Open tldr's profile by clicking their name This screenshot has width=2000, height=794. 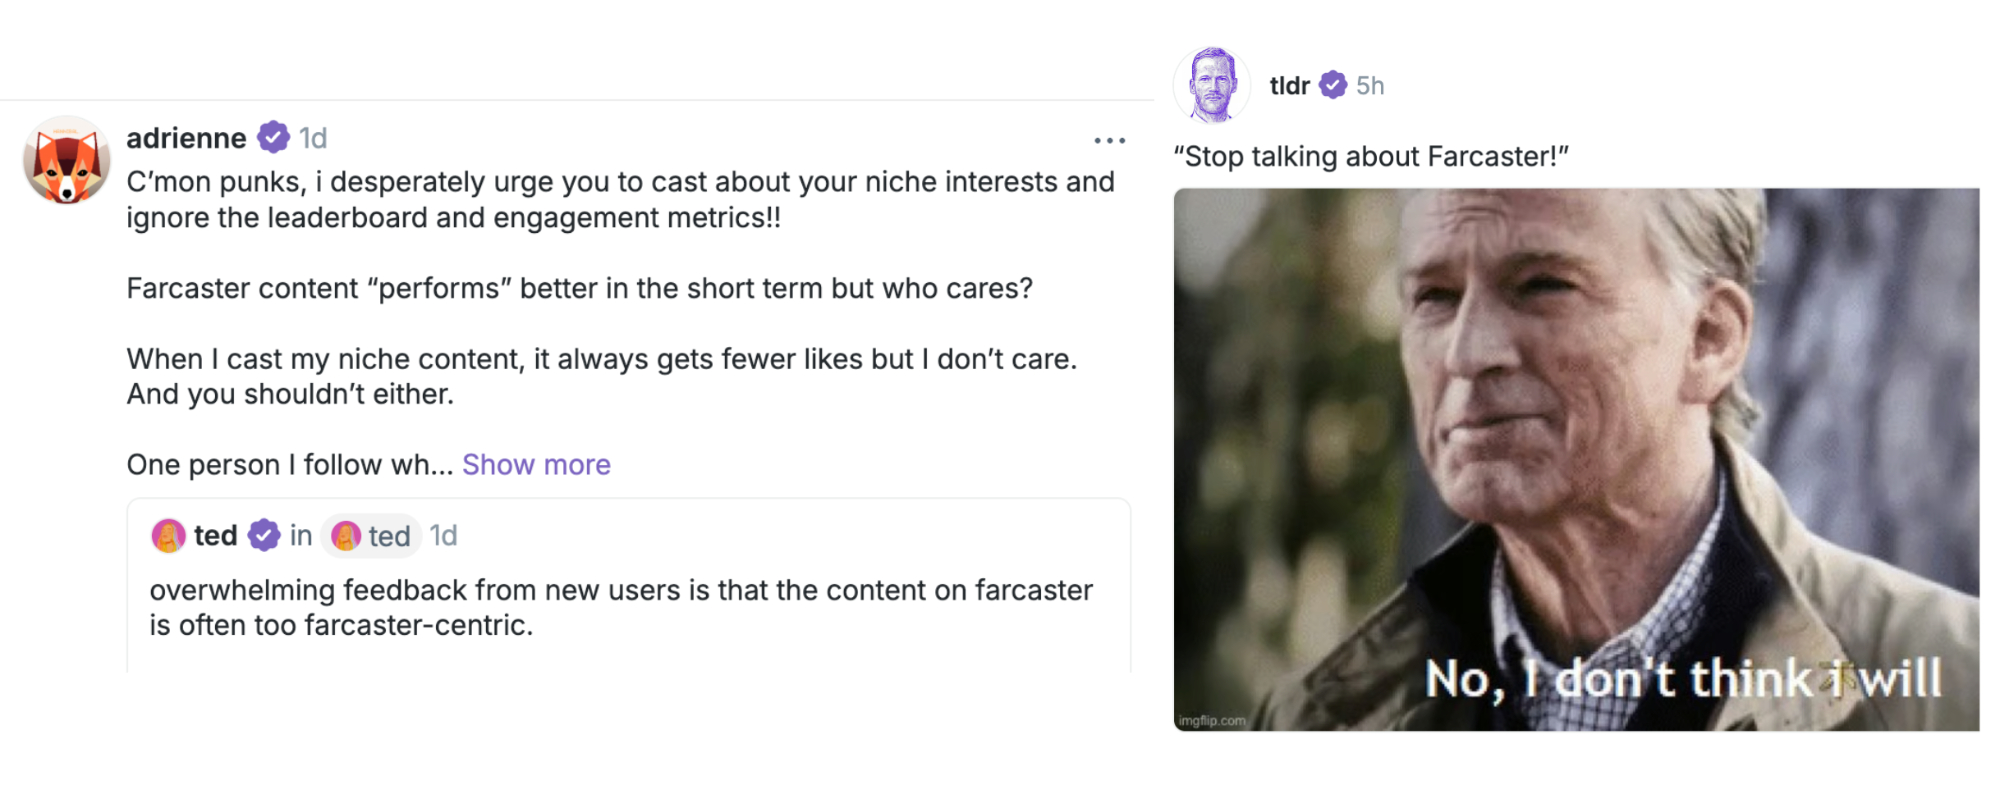(1291, 85)
